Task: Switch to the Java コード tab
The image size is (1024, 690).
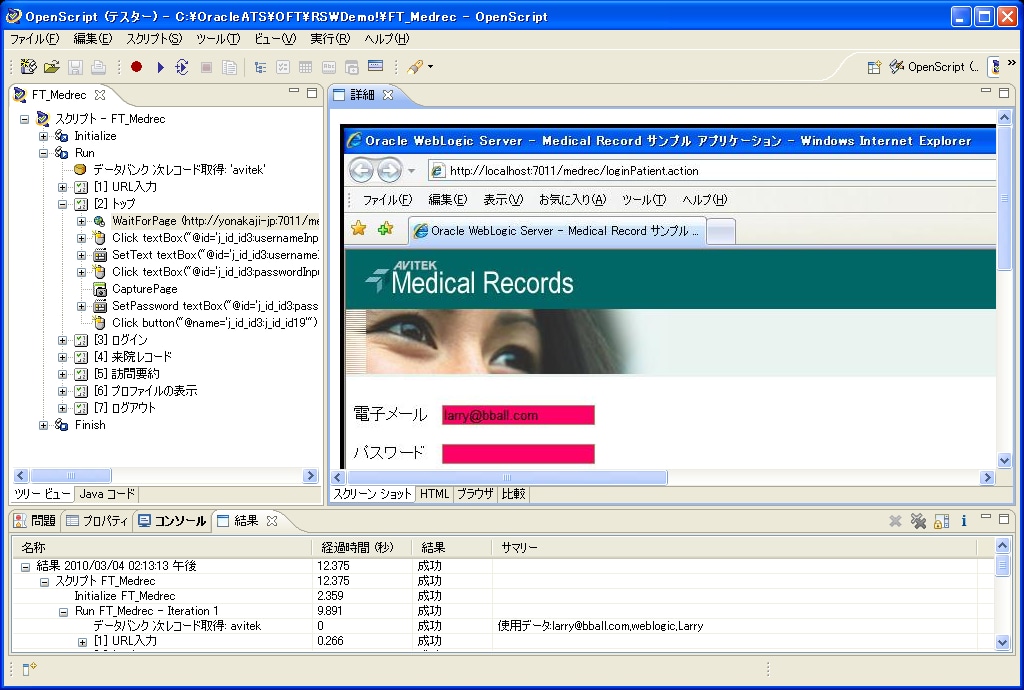Action: tap(106, 494)
